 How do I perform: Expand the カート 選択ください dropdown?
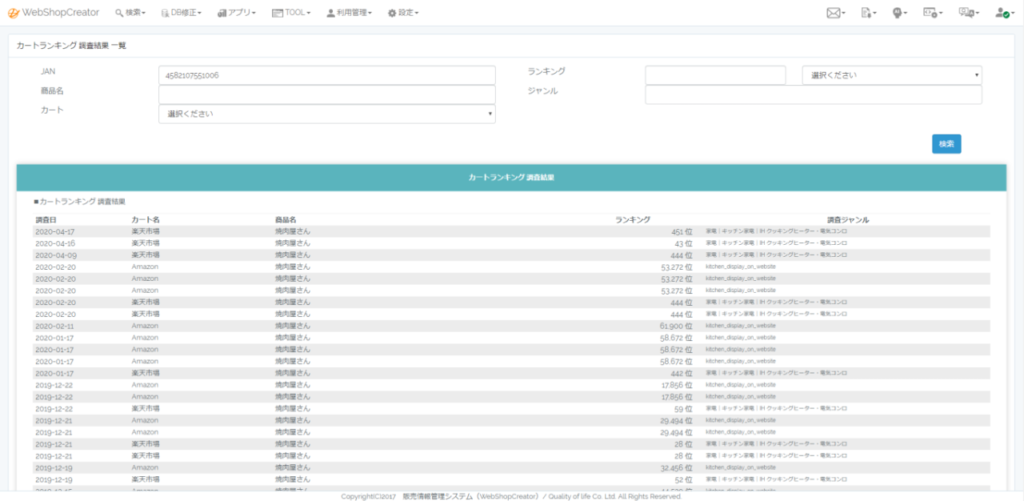pyautogui.click(x=327, y=114)
